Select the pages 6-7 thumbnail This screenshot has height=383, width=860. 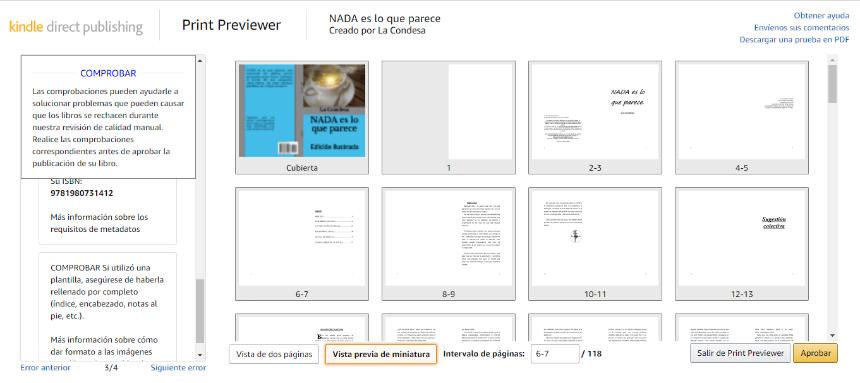(x=302, y=244)
